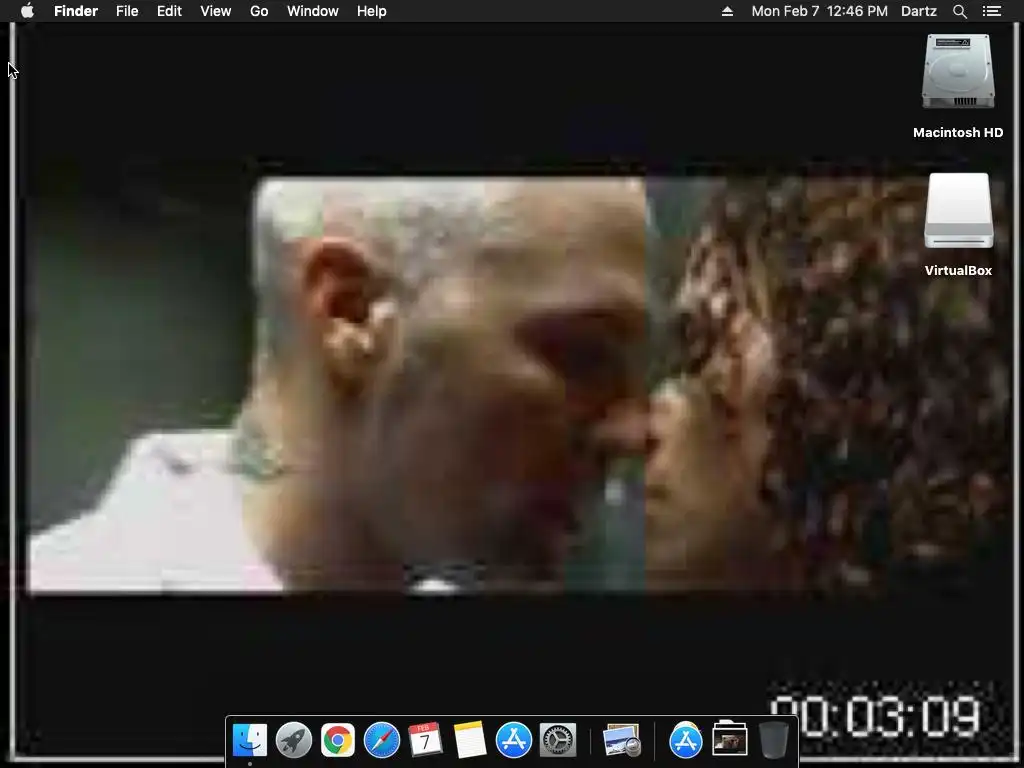Open Finder from the Dock

(x=250, y=740)
